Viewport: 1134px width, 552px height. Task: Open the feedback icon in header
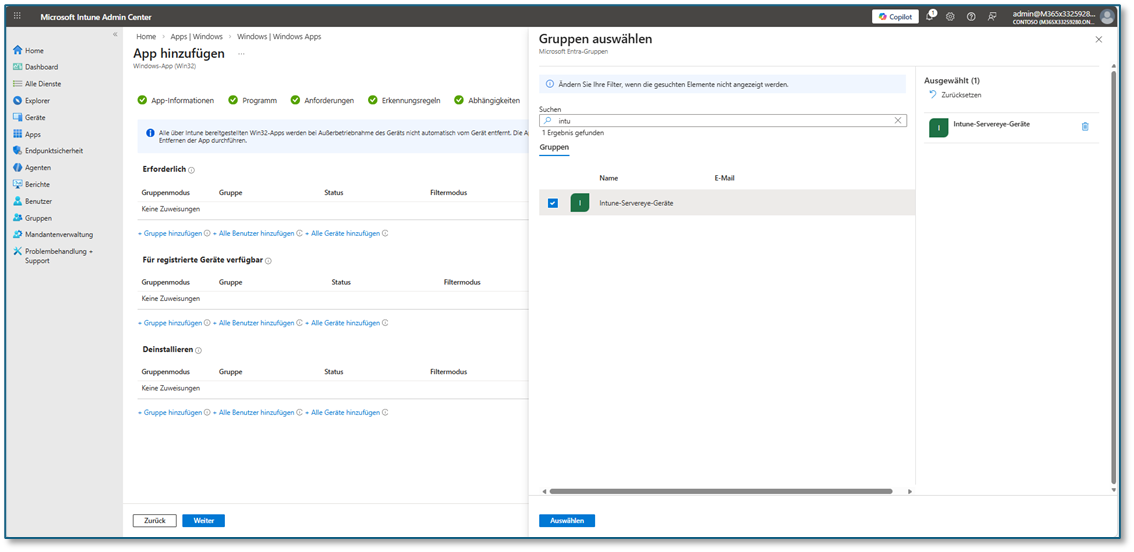(x=992, y=17)
